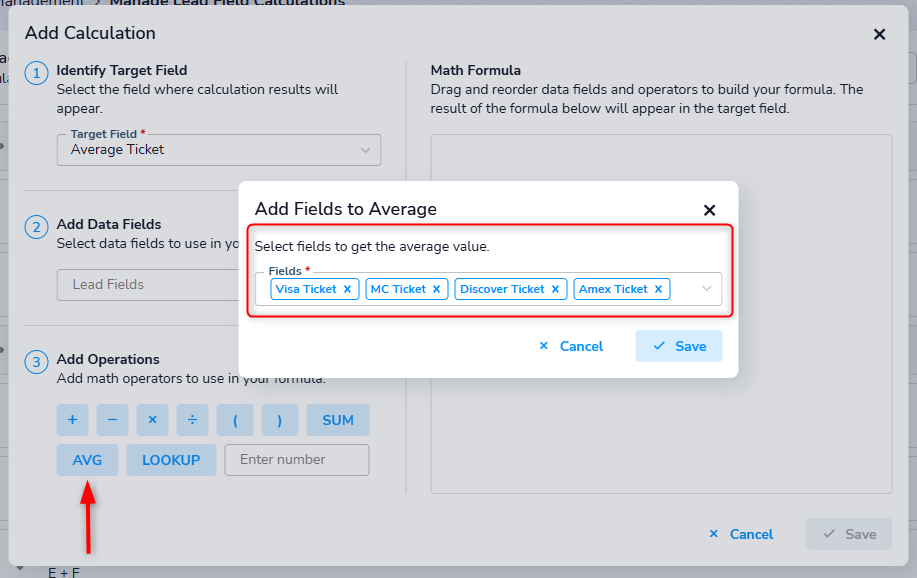Save the selected average fields
917x578 pixels.
[x=678, y=346]
